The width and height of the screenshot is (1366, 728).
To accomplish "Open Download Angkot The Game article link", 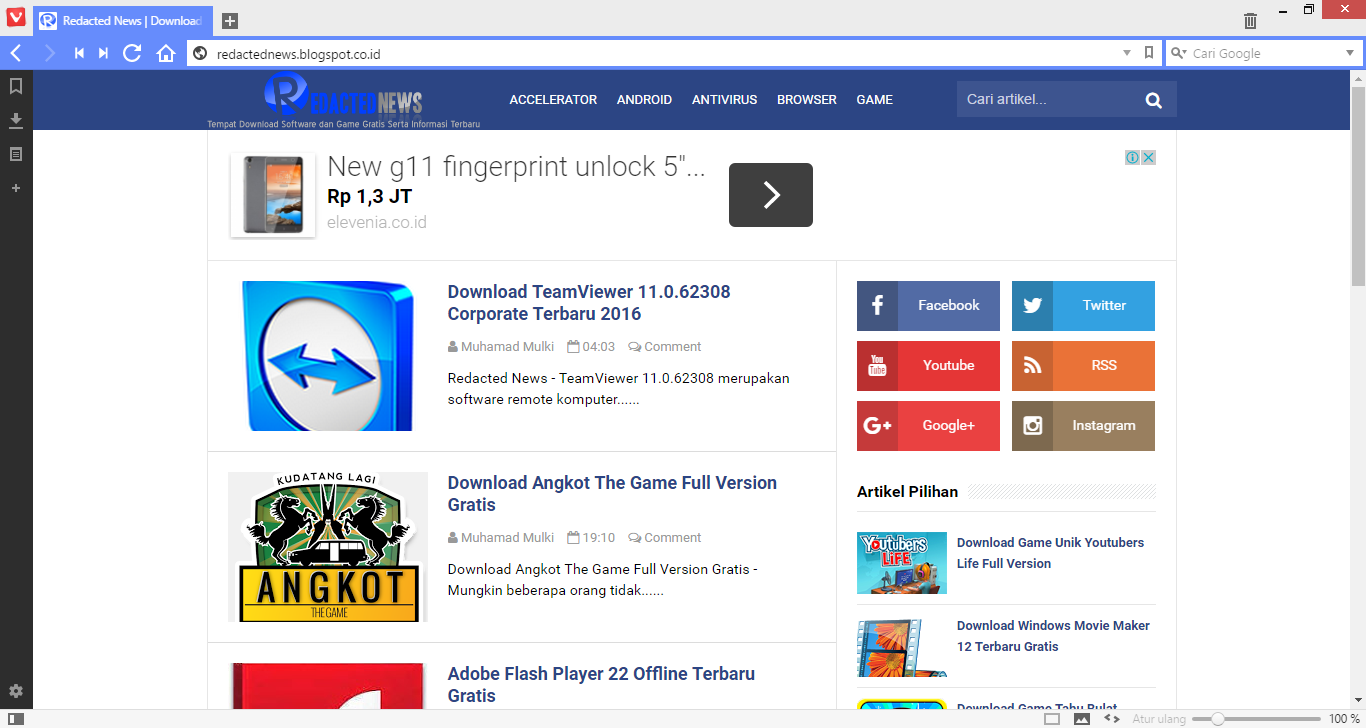I will coord(612,494).
